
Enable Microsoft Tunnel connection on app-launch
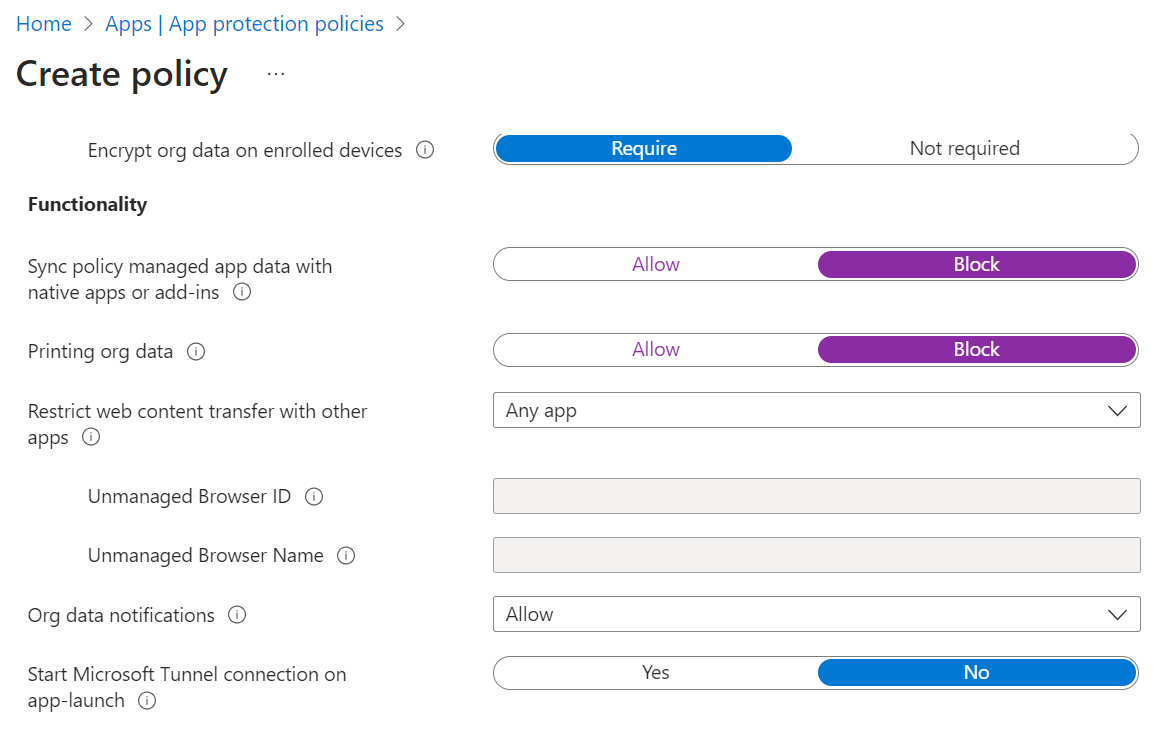655,672
